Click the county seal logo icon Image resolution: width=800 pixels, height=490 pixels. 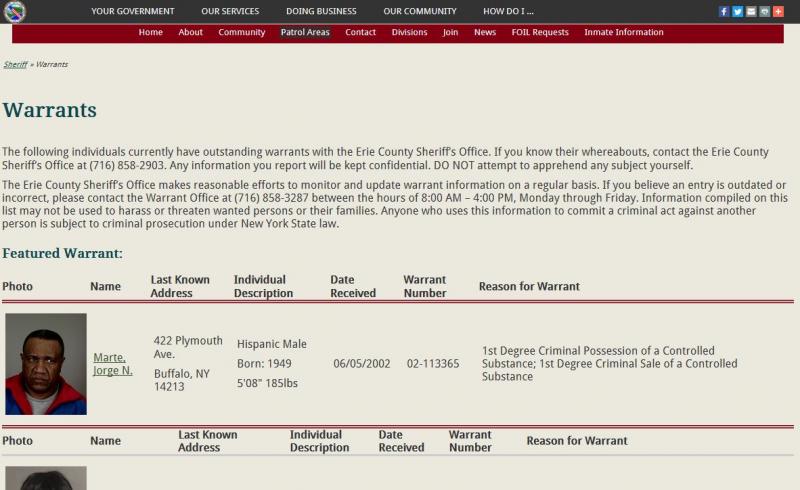[x=14, y=12]
